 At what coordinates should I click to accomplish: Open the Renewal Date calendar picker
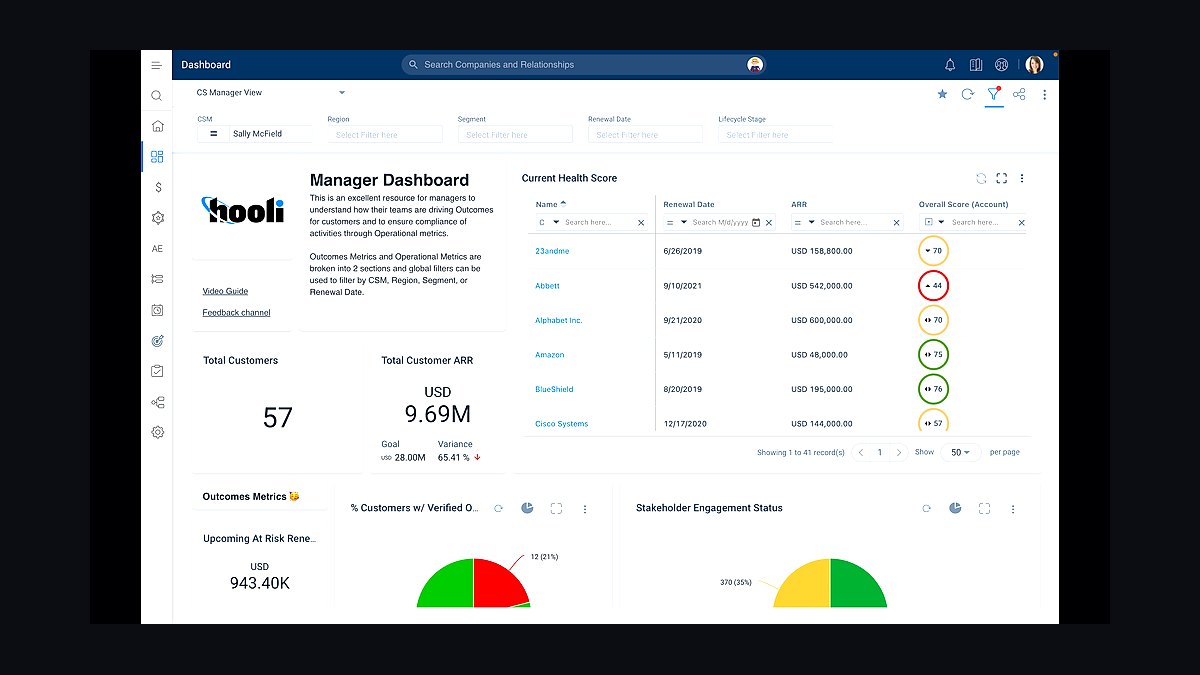(756, 222)
